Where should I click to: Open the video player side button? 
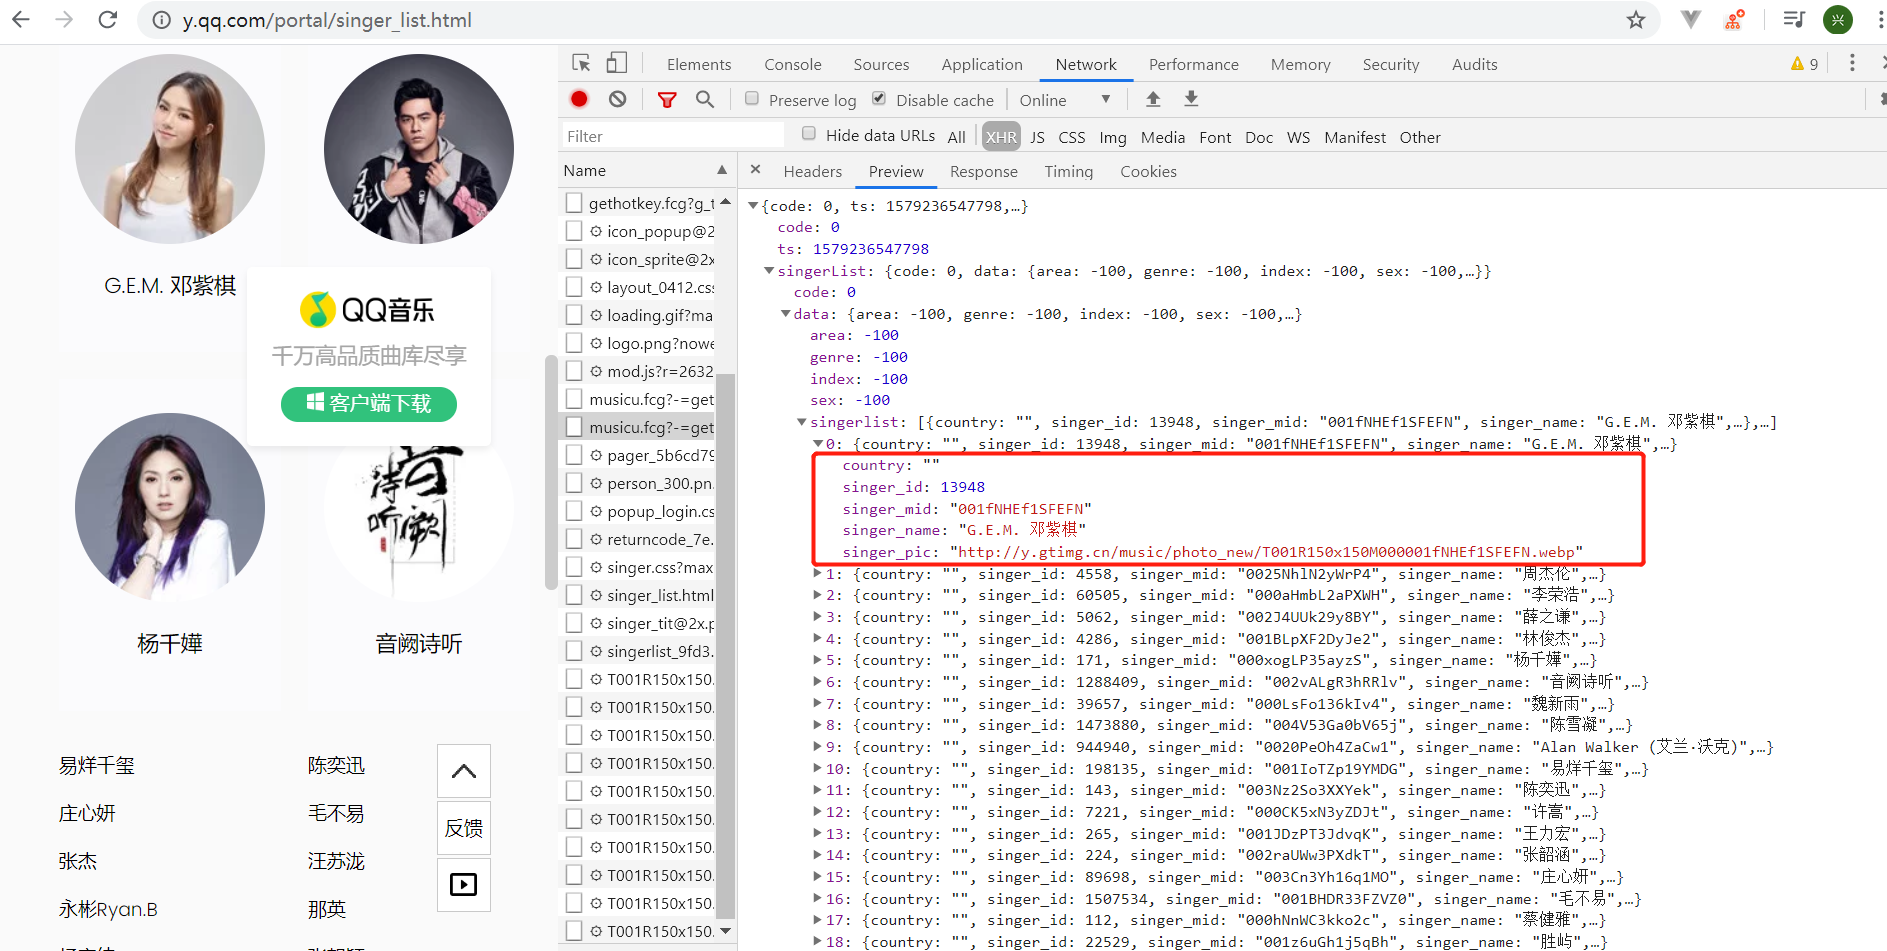[x=464, y=885]
